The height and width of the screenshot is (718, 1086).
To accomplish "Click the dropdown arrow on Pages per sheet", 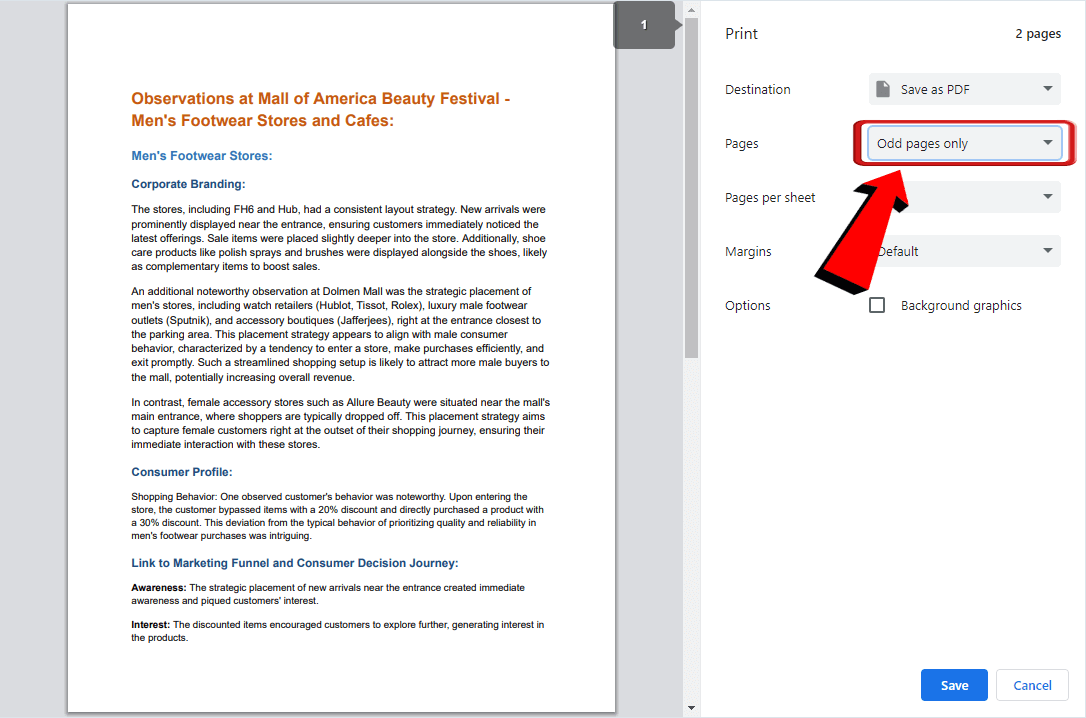I will (x=1048, y=197).
